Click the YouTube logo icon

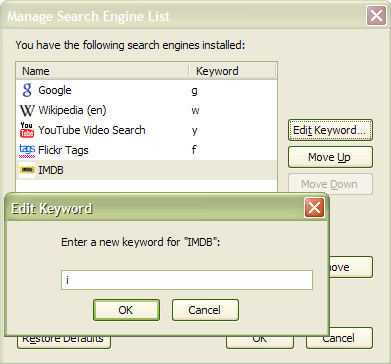(x=27, y=130)
